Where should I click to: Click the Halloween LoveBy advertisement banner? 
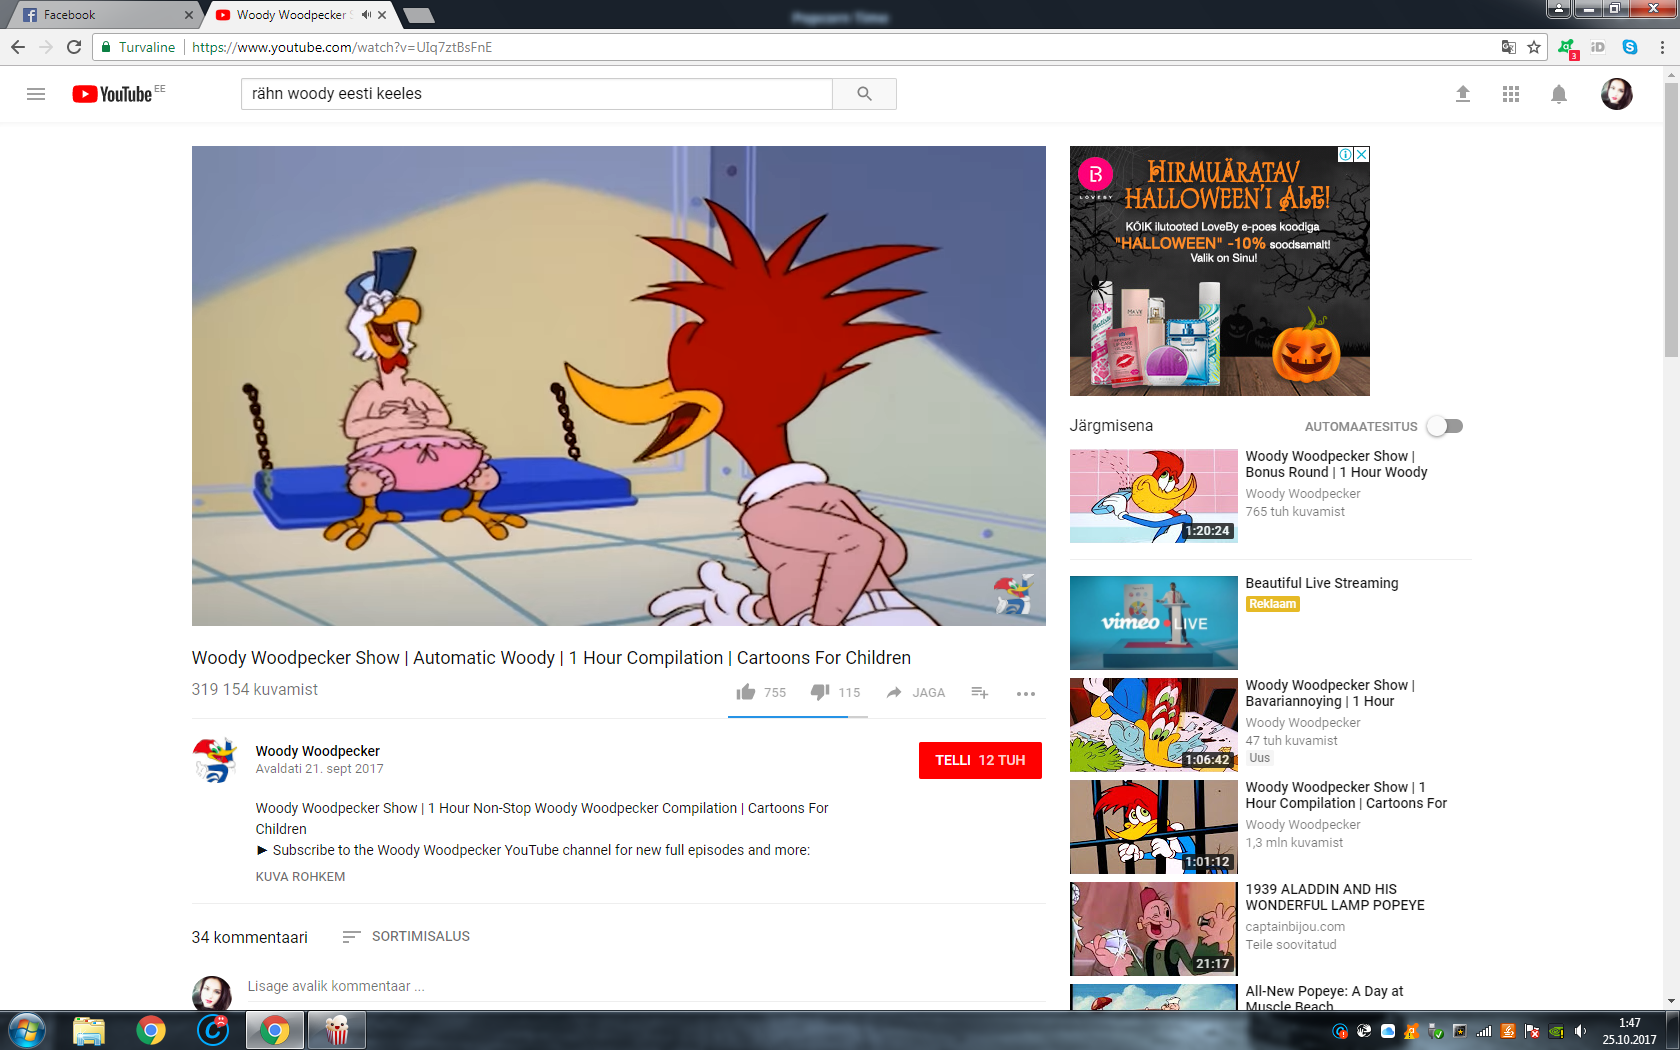tap(1220, 271)
